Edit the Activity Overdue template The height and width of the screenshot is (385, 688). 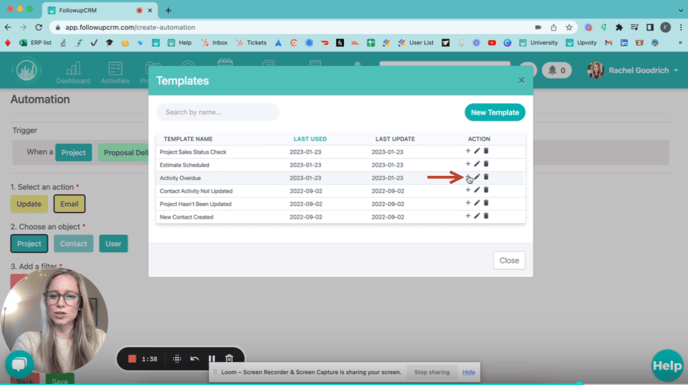477,177
